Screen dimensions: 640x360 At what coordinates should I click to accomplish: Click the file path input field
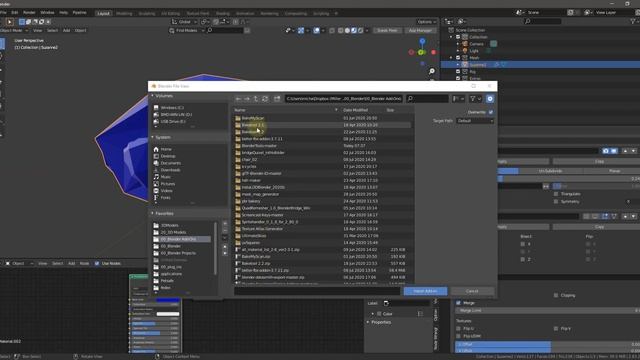344,99
